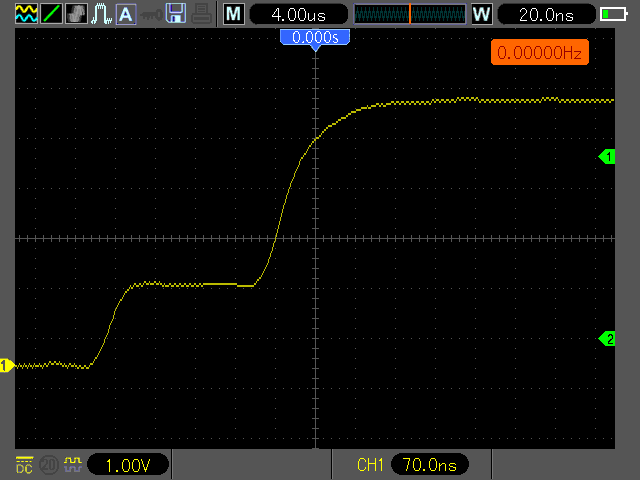Click the 1.00V vertical scale value
The width and height of the screenshot is (640, 480).
[128, 464]
